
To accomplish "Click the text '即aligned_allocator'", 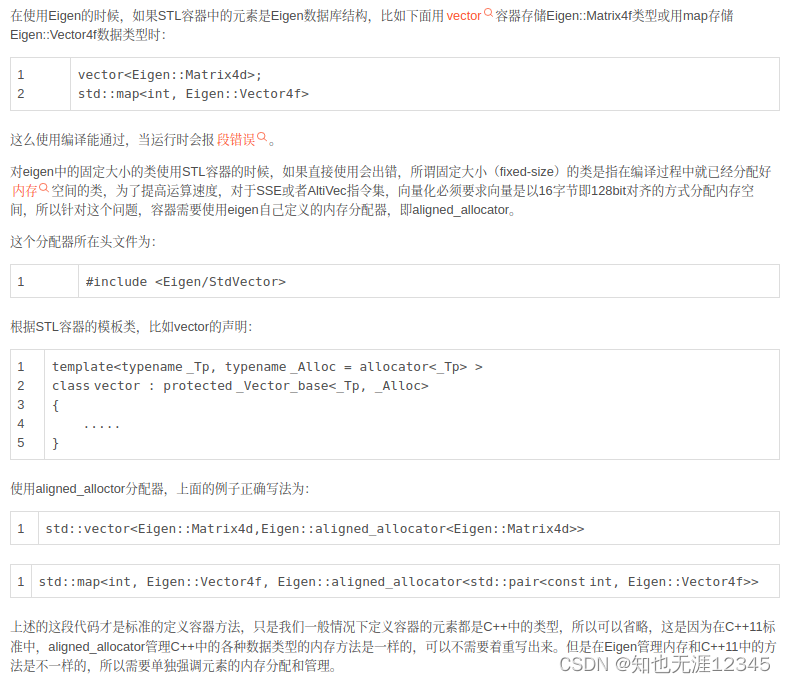I will pos(454,210).
